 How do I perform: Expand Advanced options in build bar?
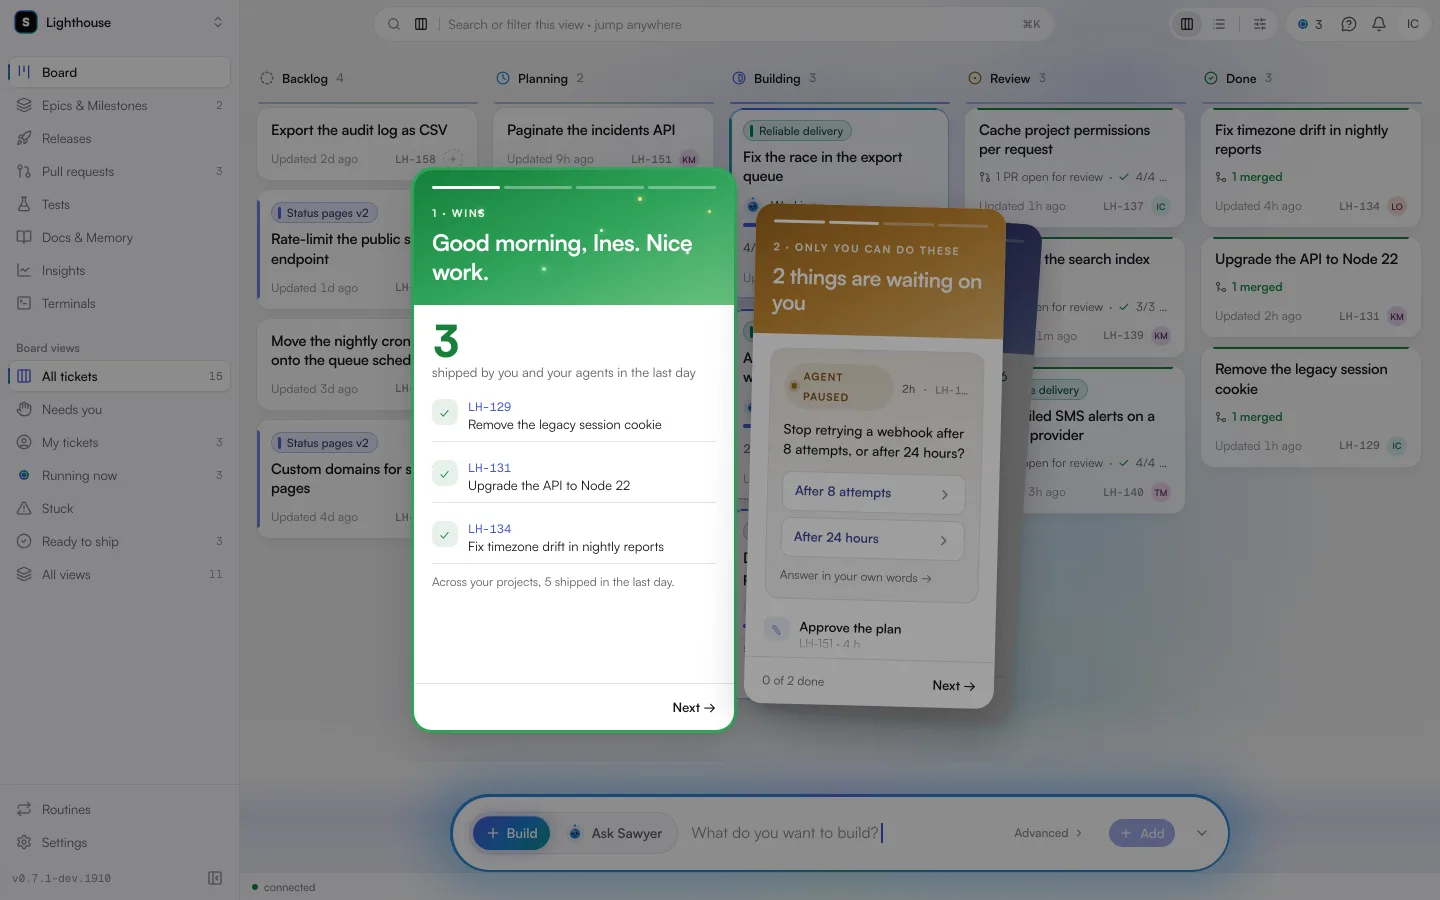coord(1048,833)
